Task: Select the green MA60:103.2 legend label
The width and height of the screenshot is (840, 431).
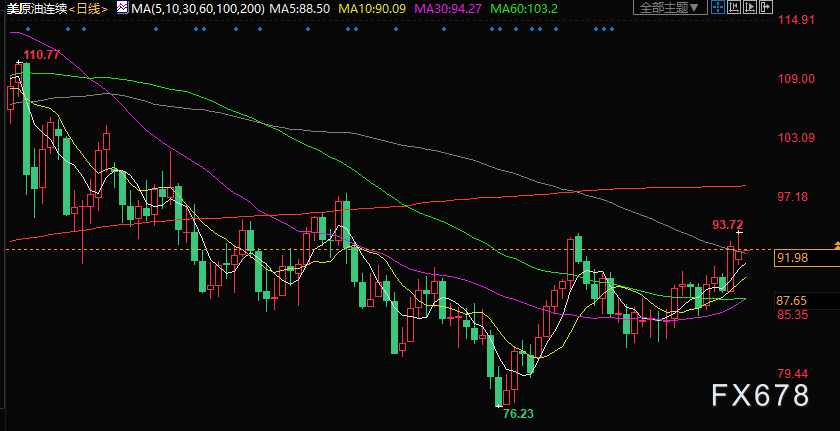Action: 523,8
